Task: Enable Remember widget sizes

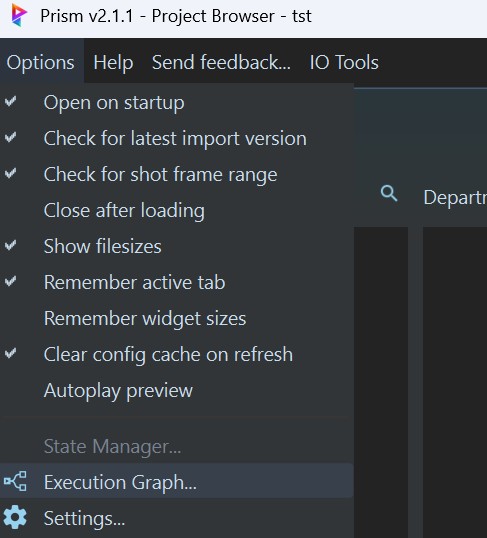Action: (x=177, y=318)
